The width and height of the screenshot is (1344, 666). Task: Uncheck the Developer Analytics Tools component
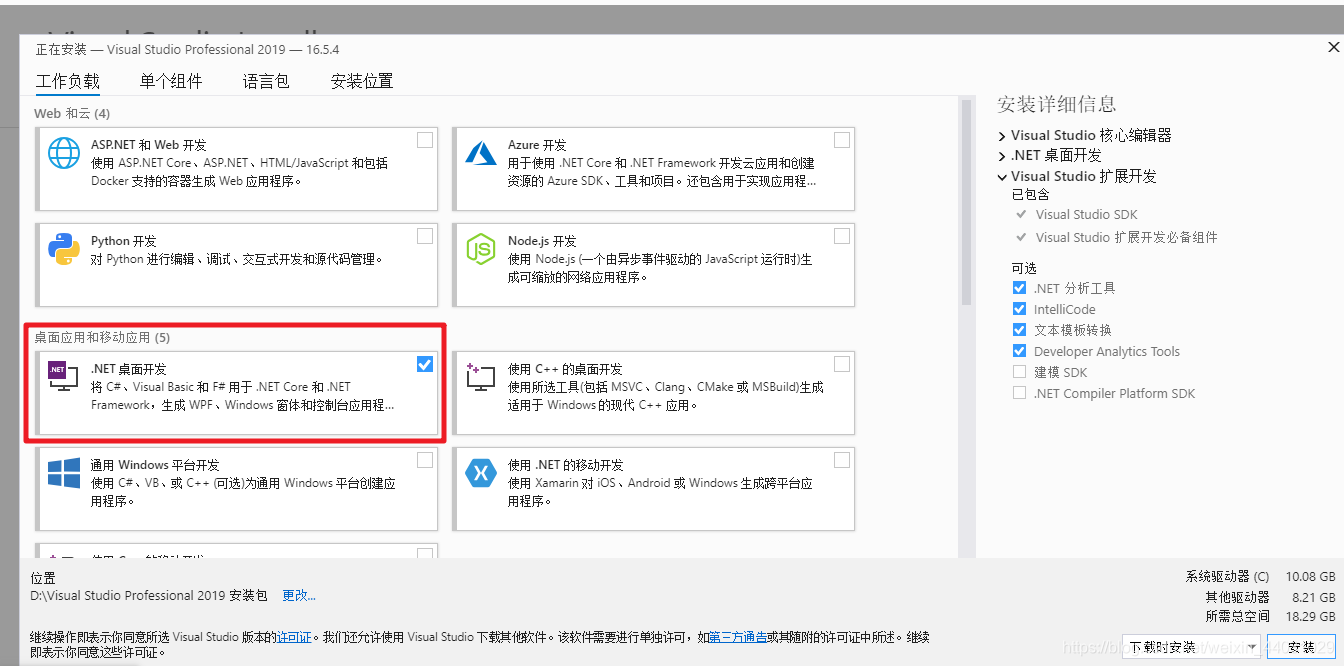1019,351
